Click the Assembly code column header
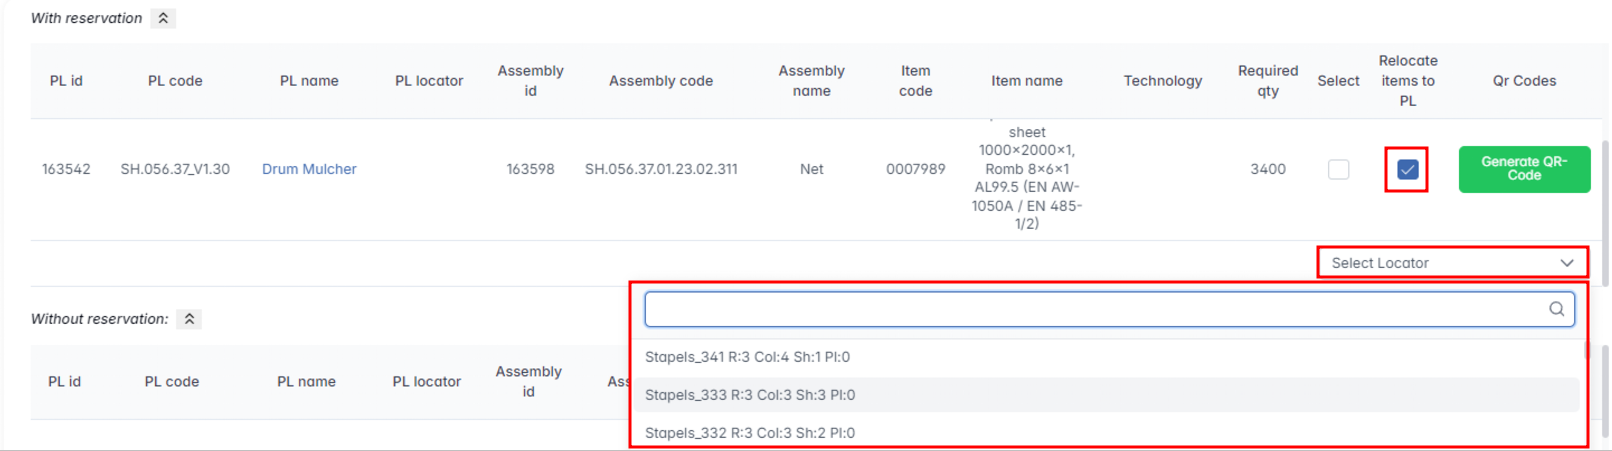 [660, 81]
